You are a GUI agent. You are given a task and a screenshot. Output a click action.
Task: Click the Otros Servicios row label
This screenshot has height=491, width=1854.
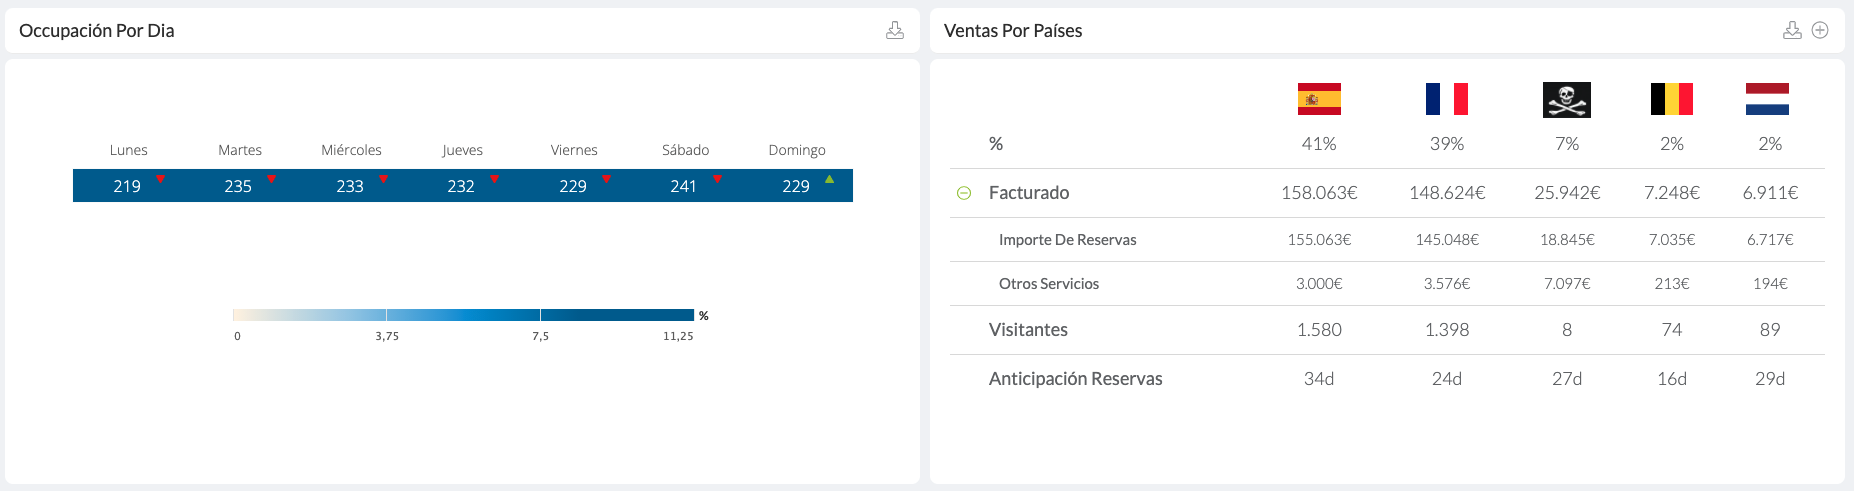tap(1048, 284)
